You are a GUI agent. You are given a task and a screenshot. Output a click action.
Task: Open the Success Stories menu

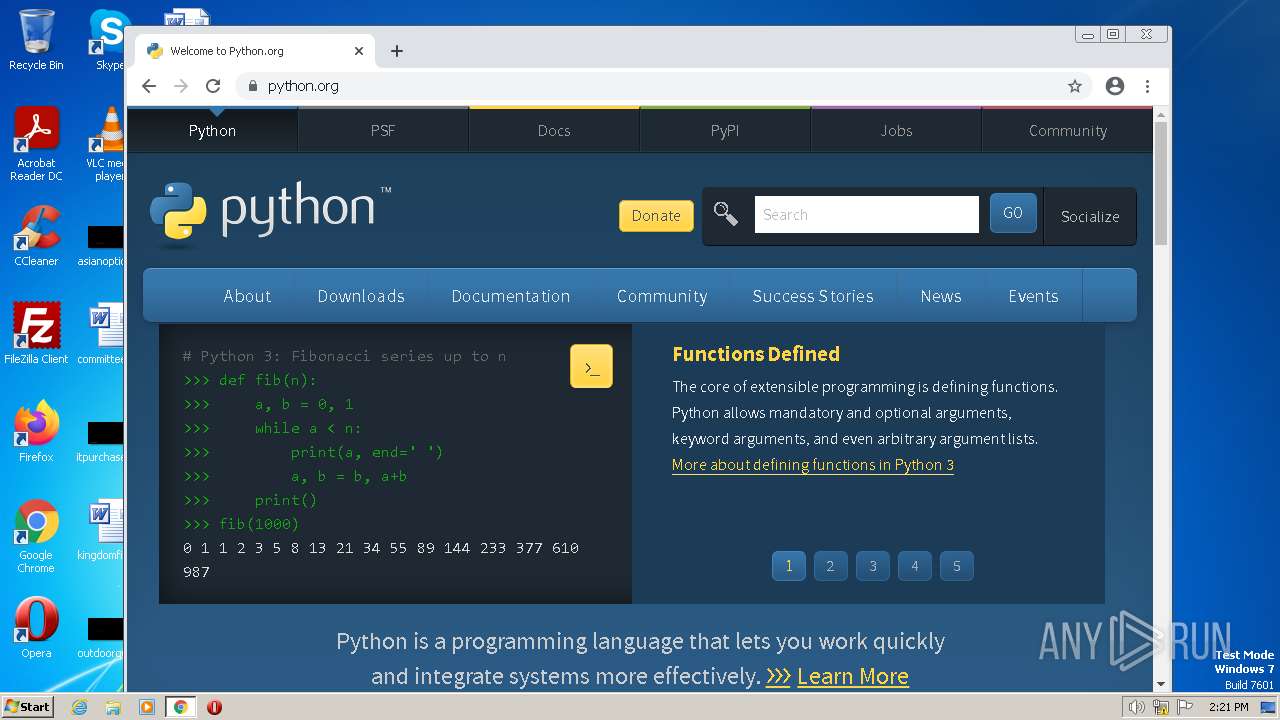click(x=813, y=296)
